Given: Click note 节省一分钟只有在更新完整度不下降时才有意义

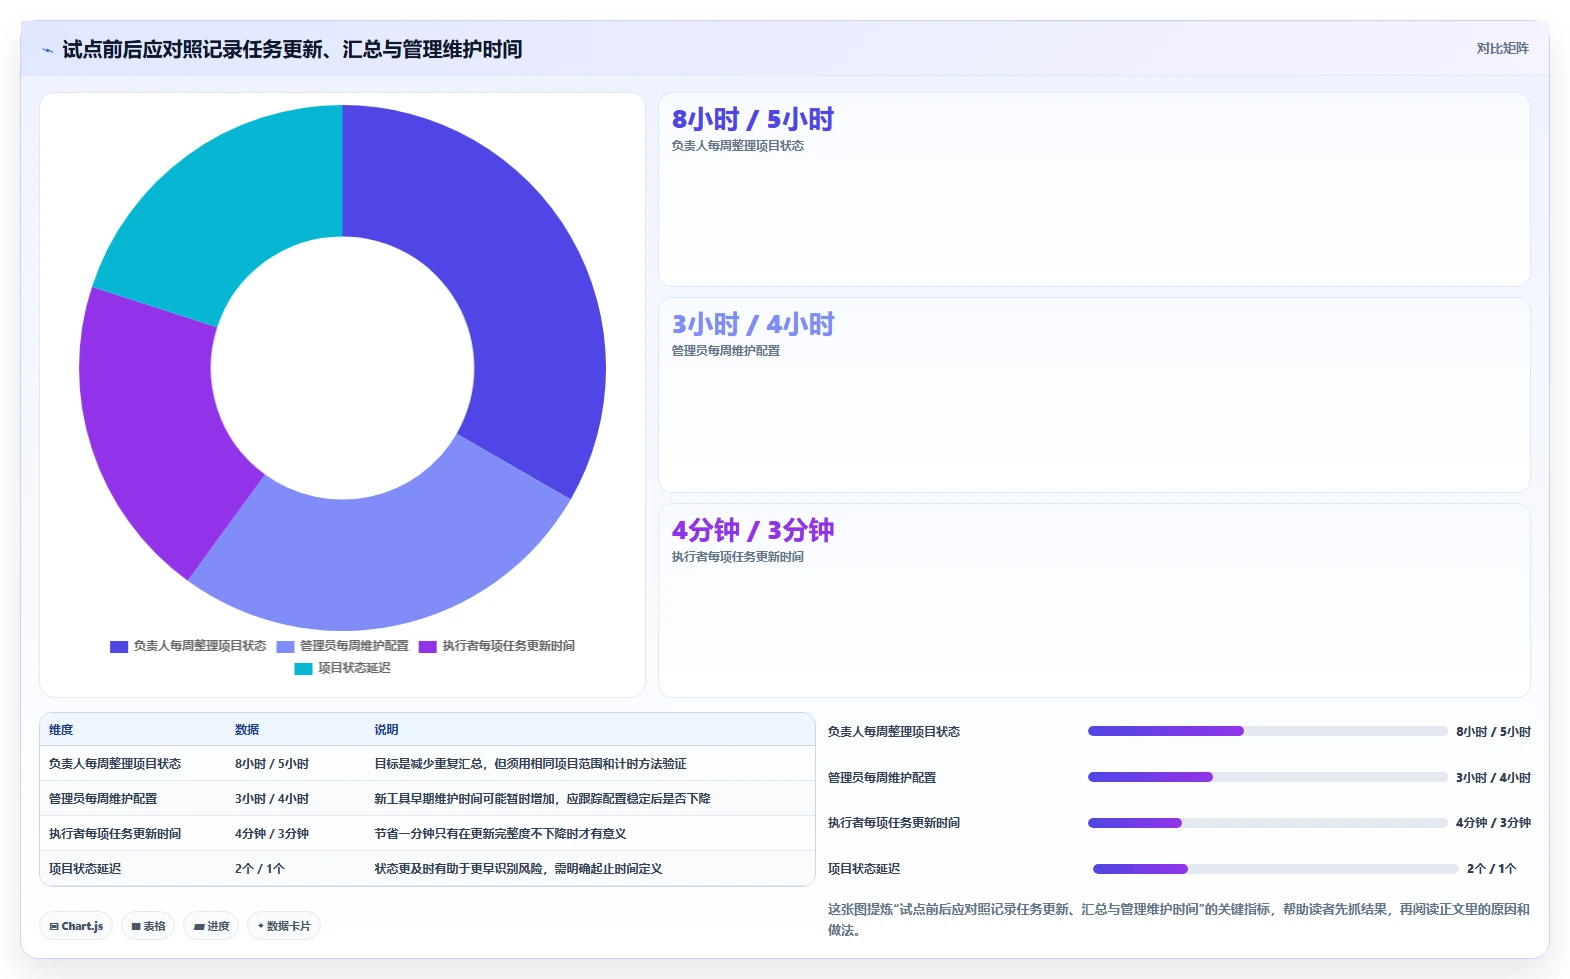Looking at the screenshot, I should click(500, 834).
